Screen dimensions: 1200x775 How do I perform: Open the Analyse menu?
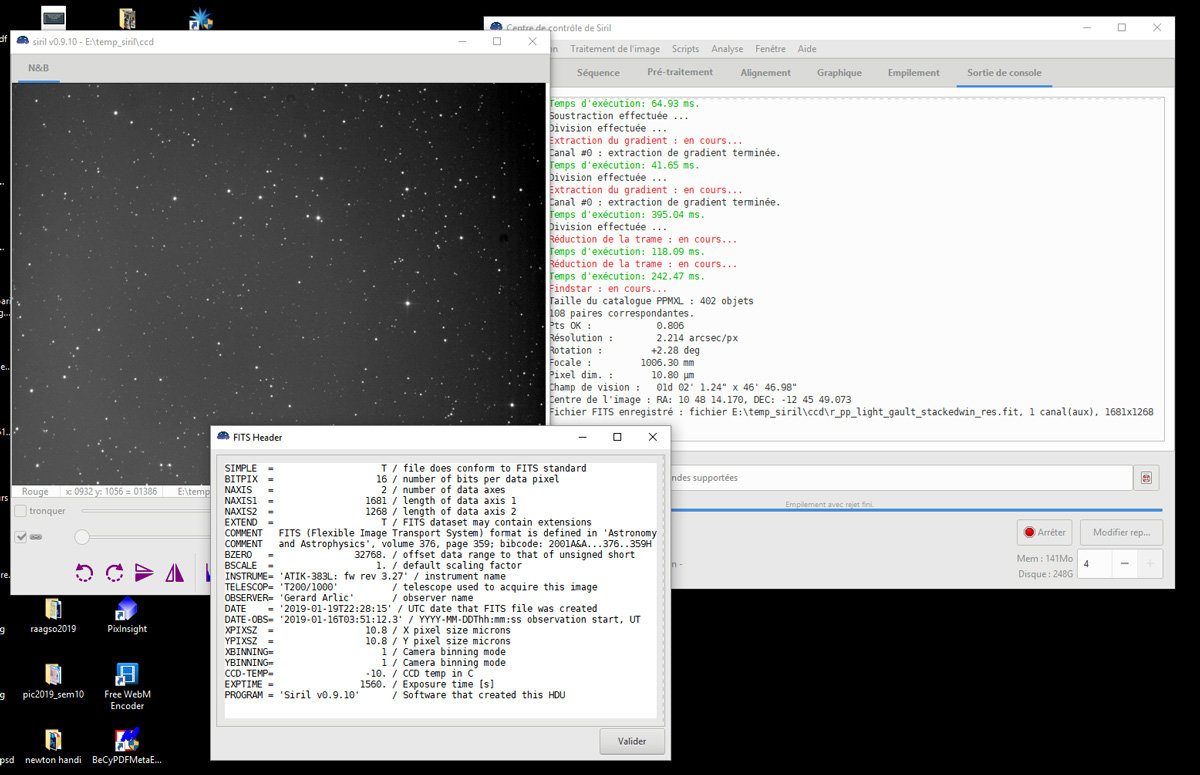(x=727, y=49)
